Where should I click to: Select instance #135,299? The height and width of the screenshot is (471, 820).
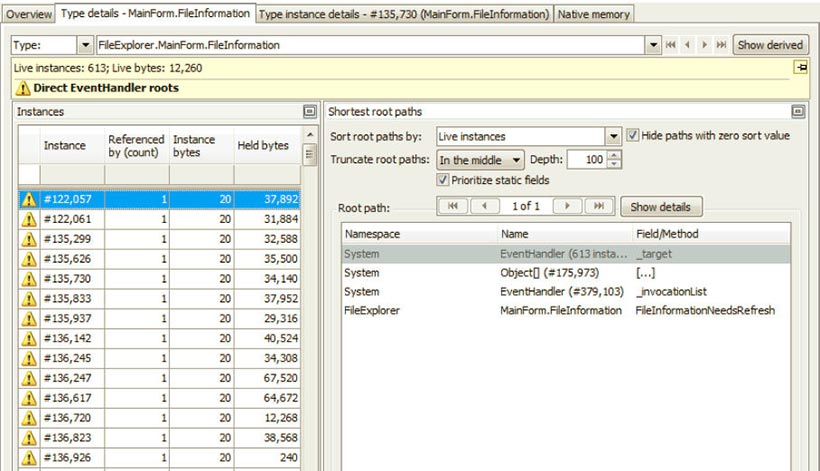[x=160, y=239]
